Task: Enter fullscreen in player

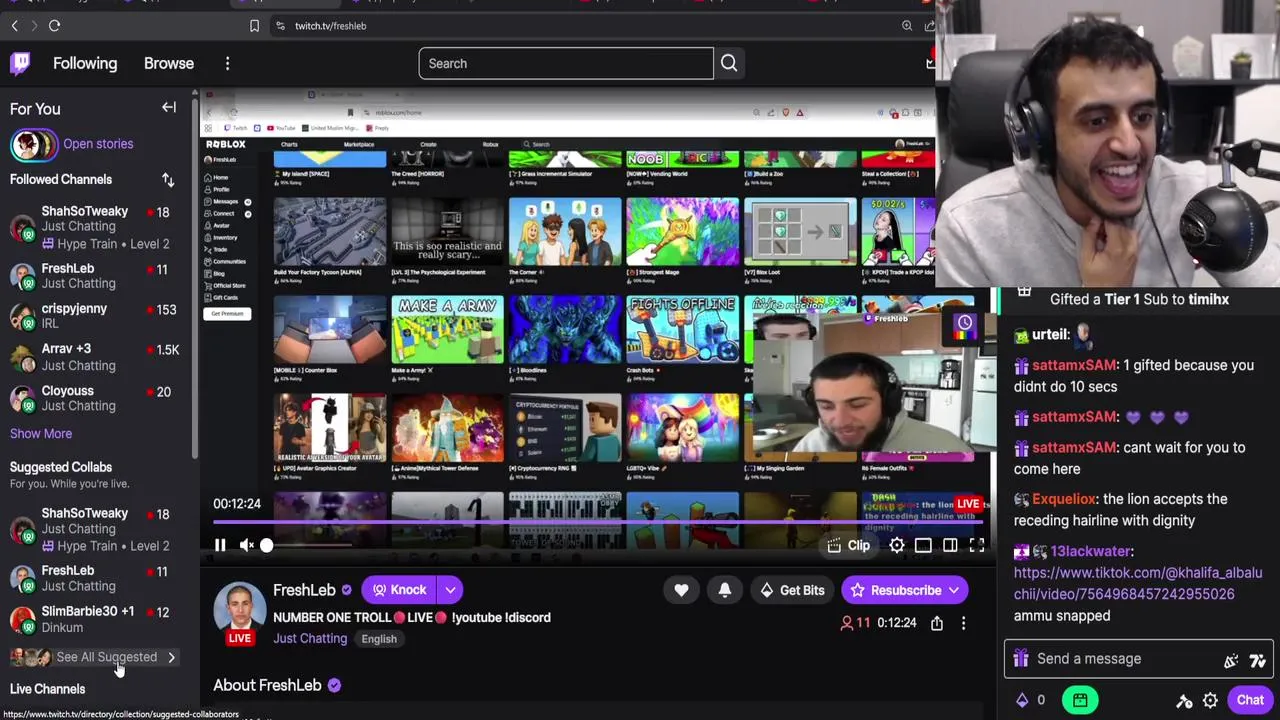Action: (977, 545)
